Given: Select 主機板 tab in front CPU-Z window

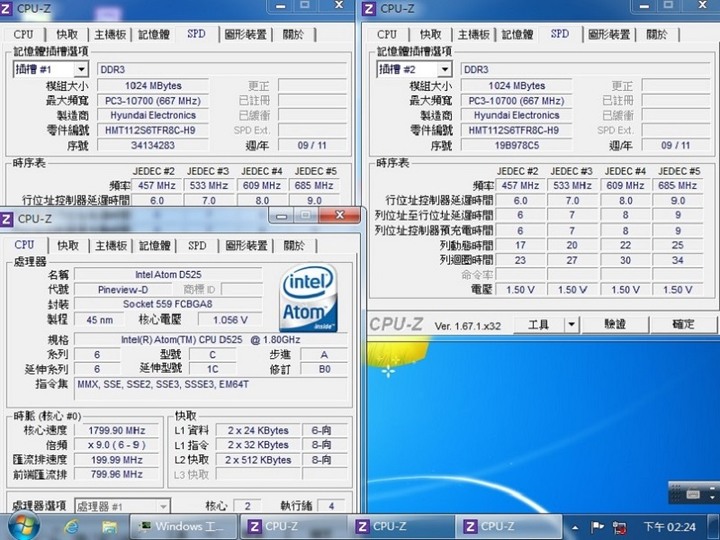Looking at the screenshot, I should tap(111, 246).
